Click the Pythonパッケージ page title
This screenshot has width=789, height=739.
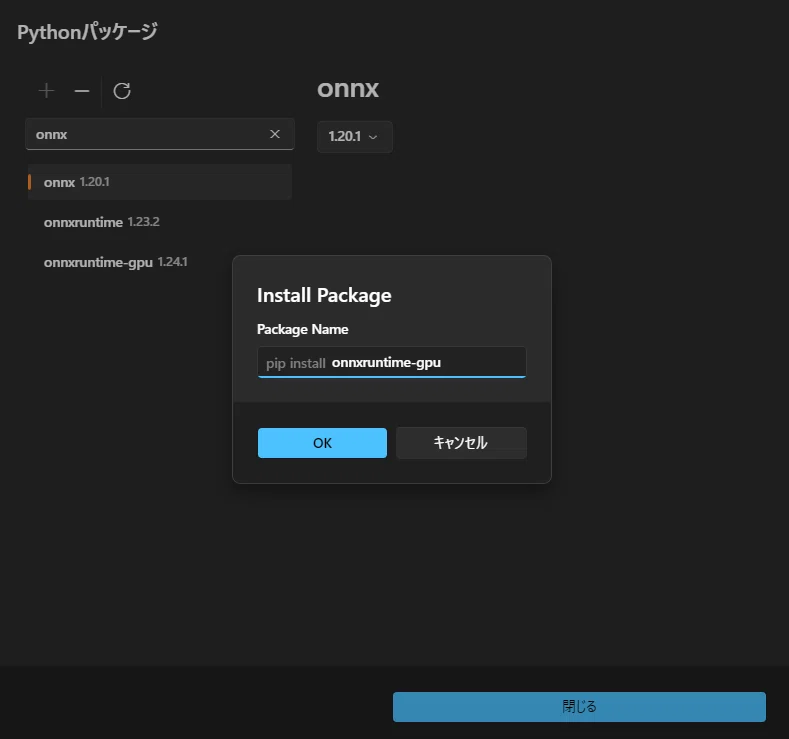[x=88, y=32]
